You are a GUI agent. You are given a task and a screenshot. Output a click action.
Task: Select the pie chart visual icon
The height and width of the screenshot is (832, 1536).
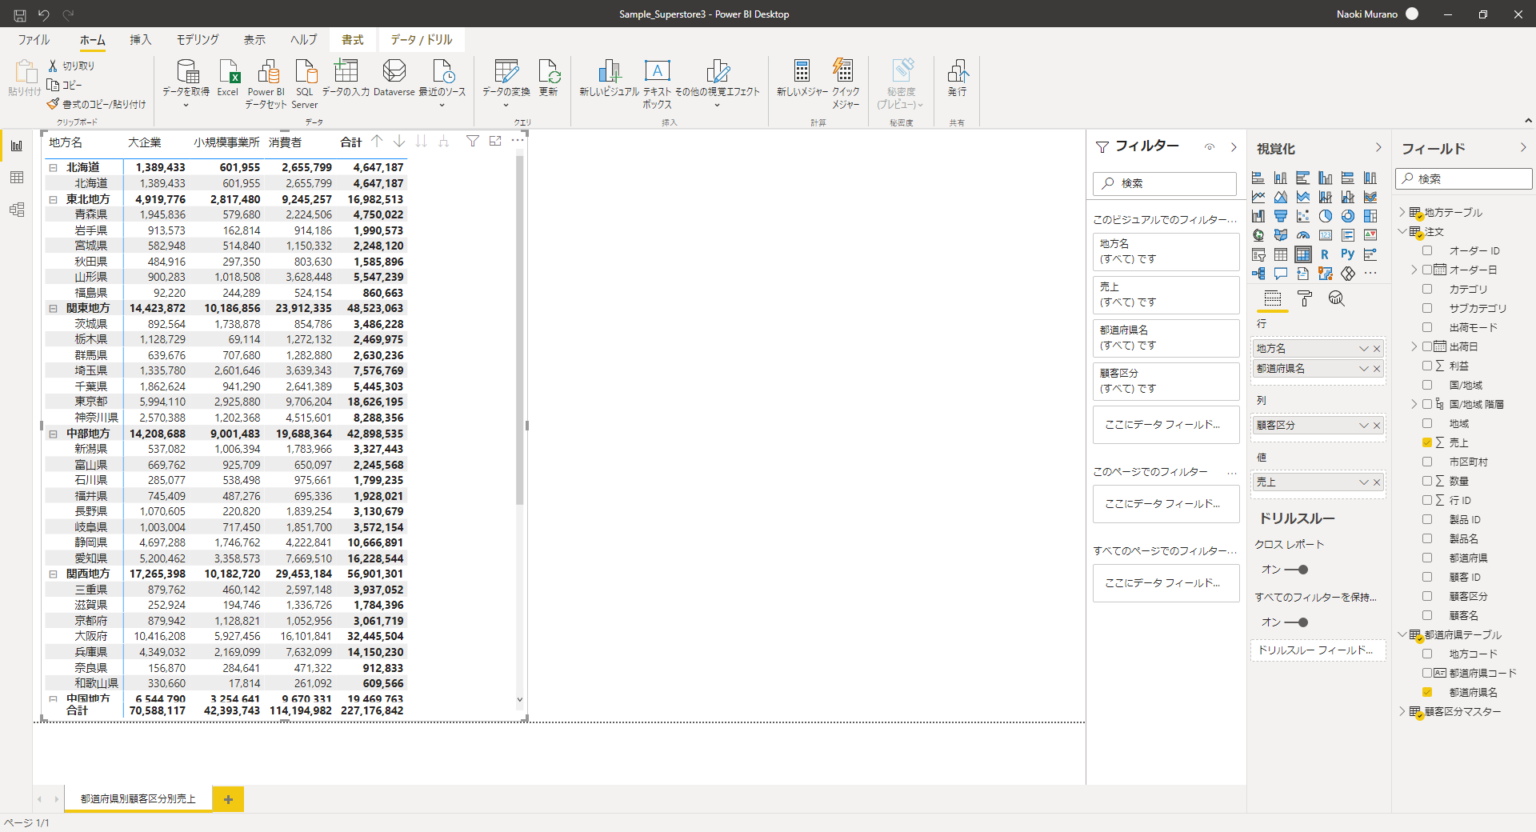[x=1325, y=216]
